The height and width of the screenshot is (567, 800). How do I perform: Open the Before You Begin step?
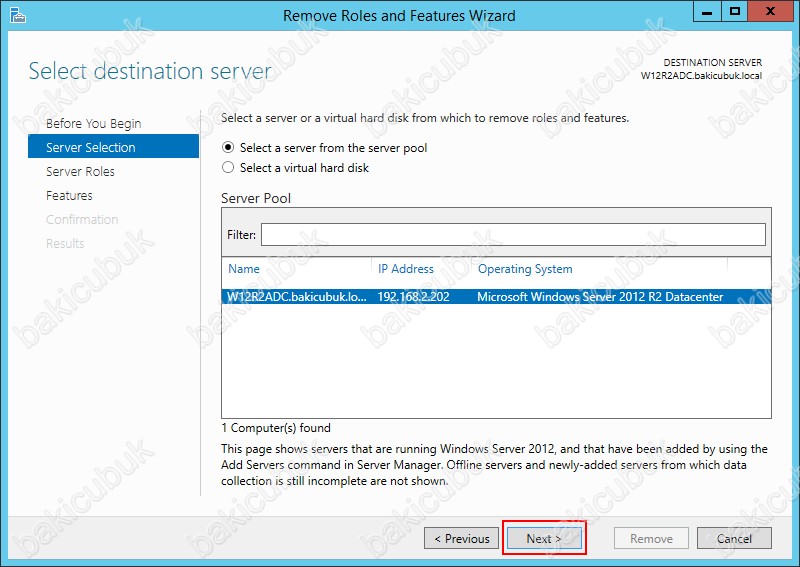(x=93, y=124)
